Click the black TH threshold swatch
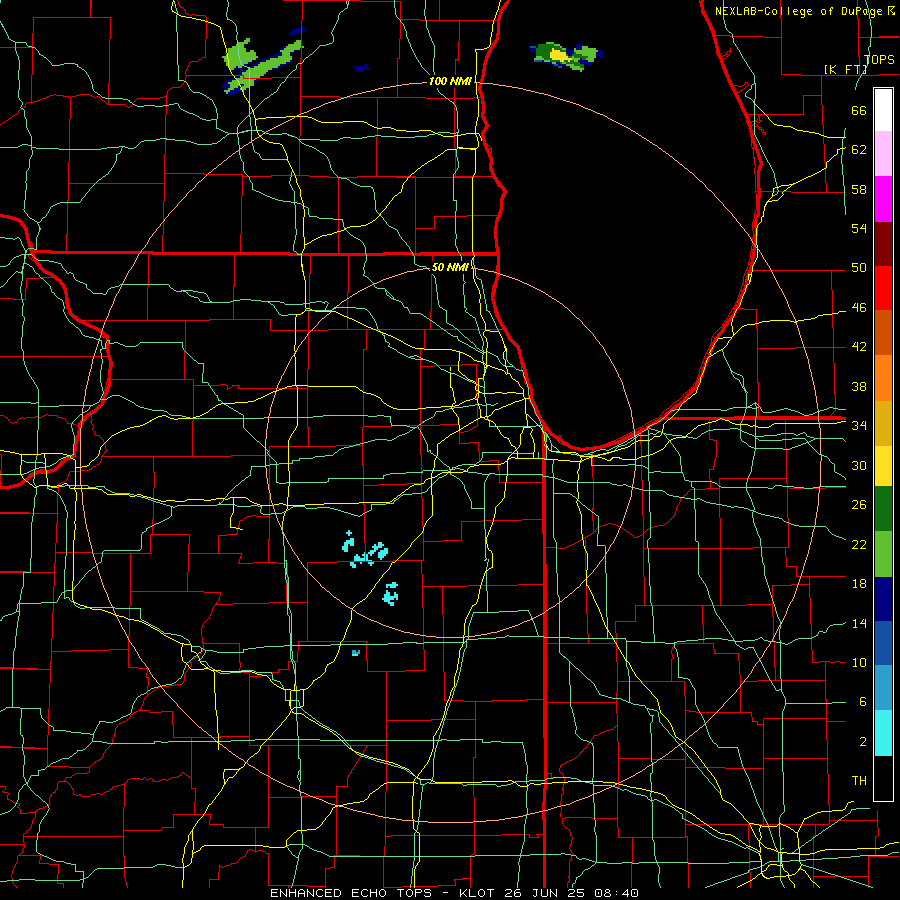This screenshot has height=900, width=900. pyautogui.click(x=883, y=778)
